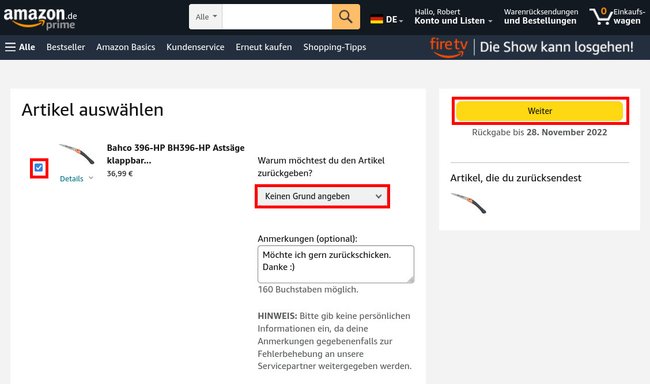
Task: Expand the Details link under product image
Action: [x=76, y=179]
